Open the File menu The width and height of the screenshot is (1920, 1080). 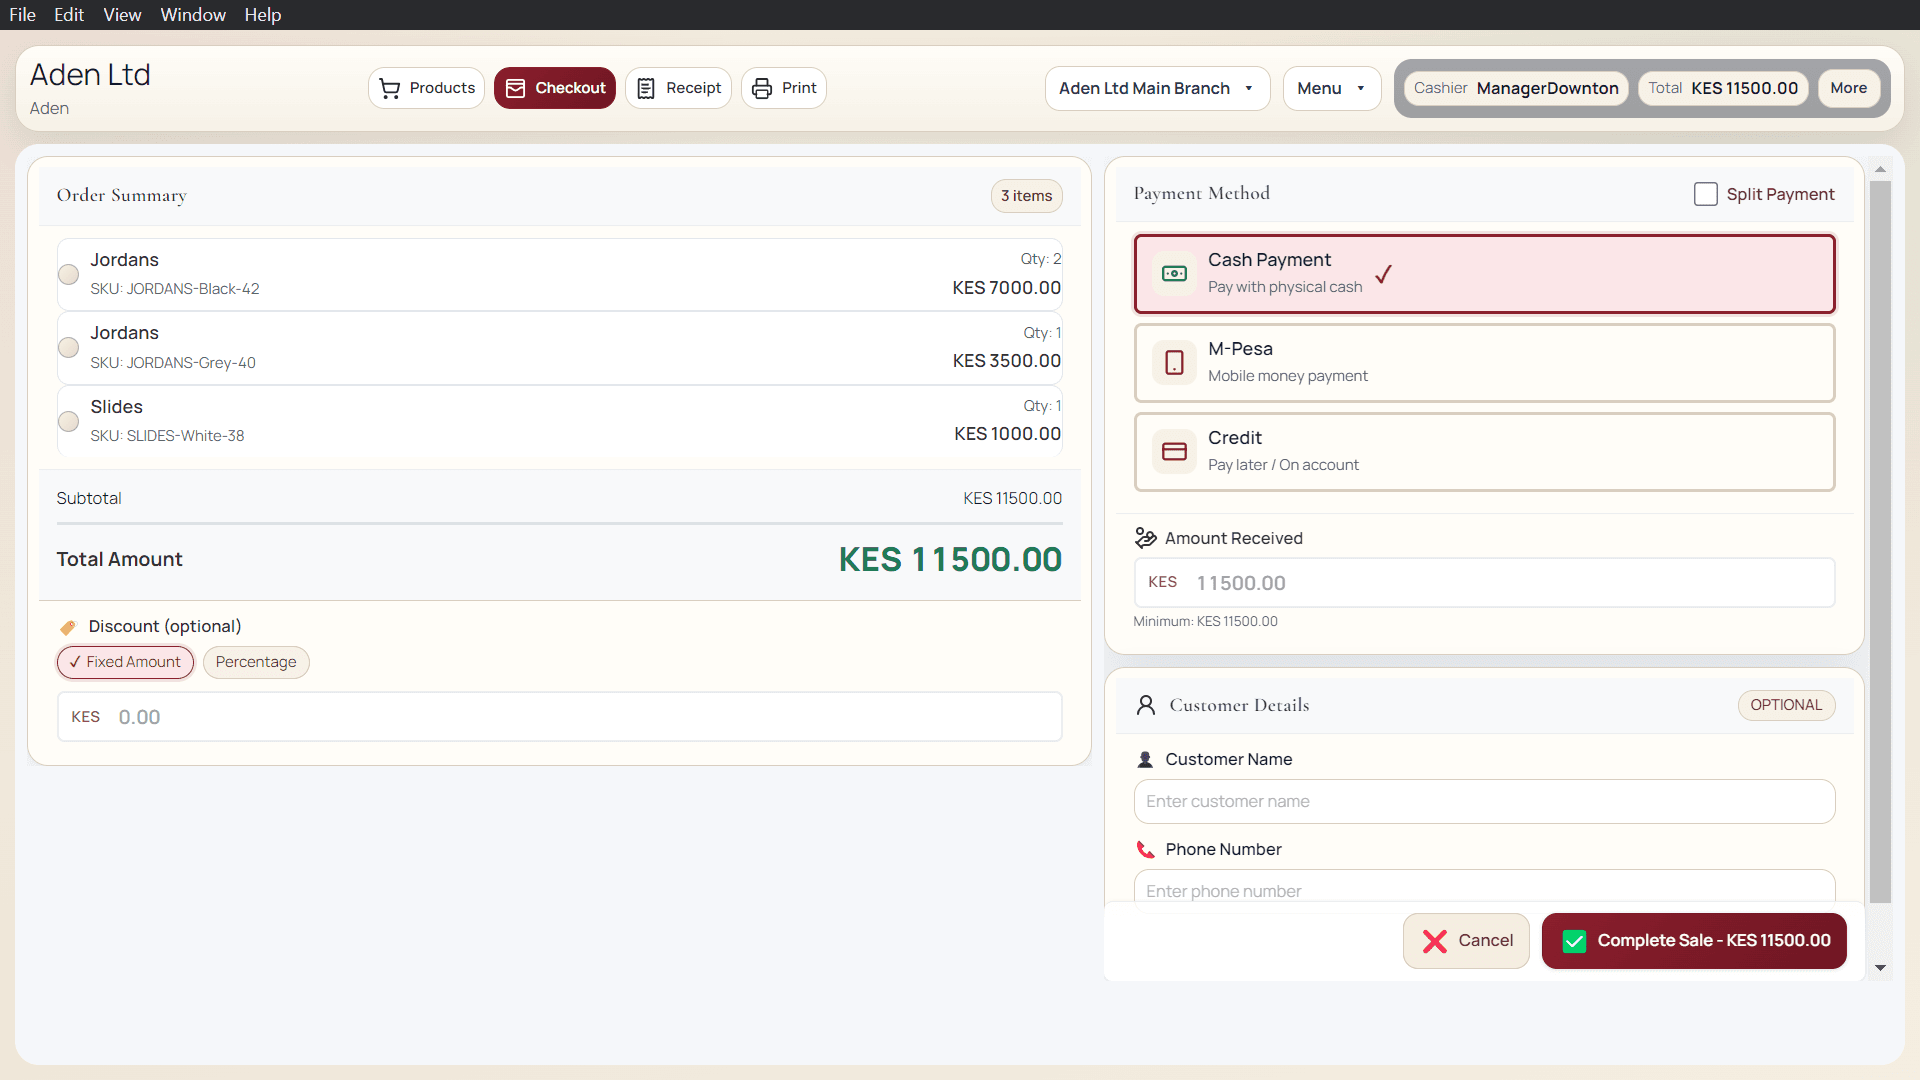(23, 15)
